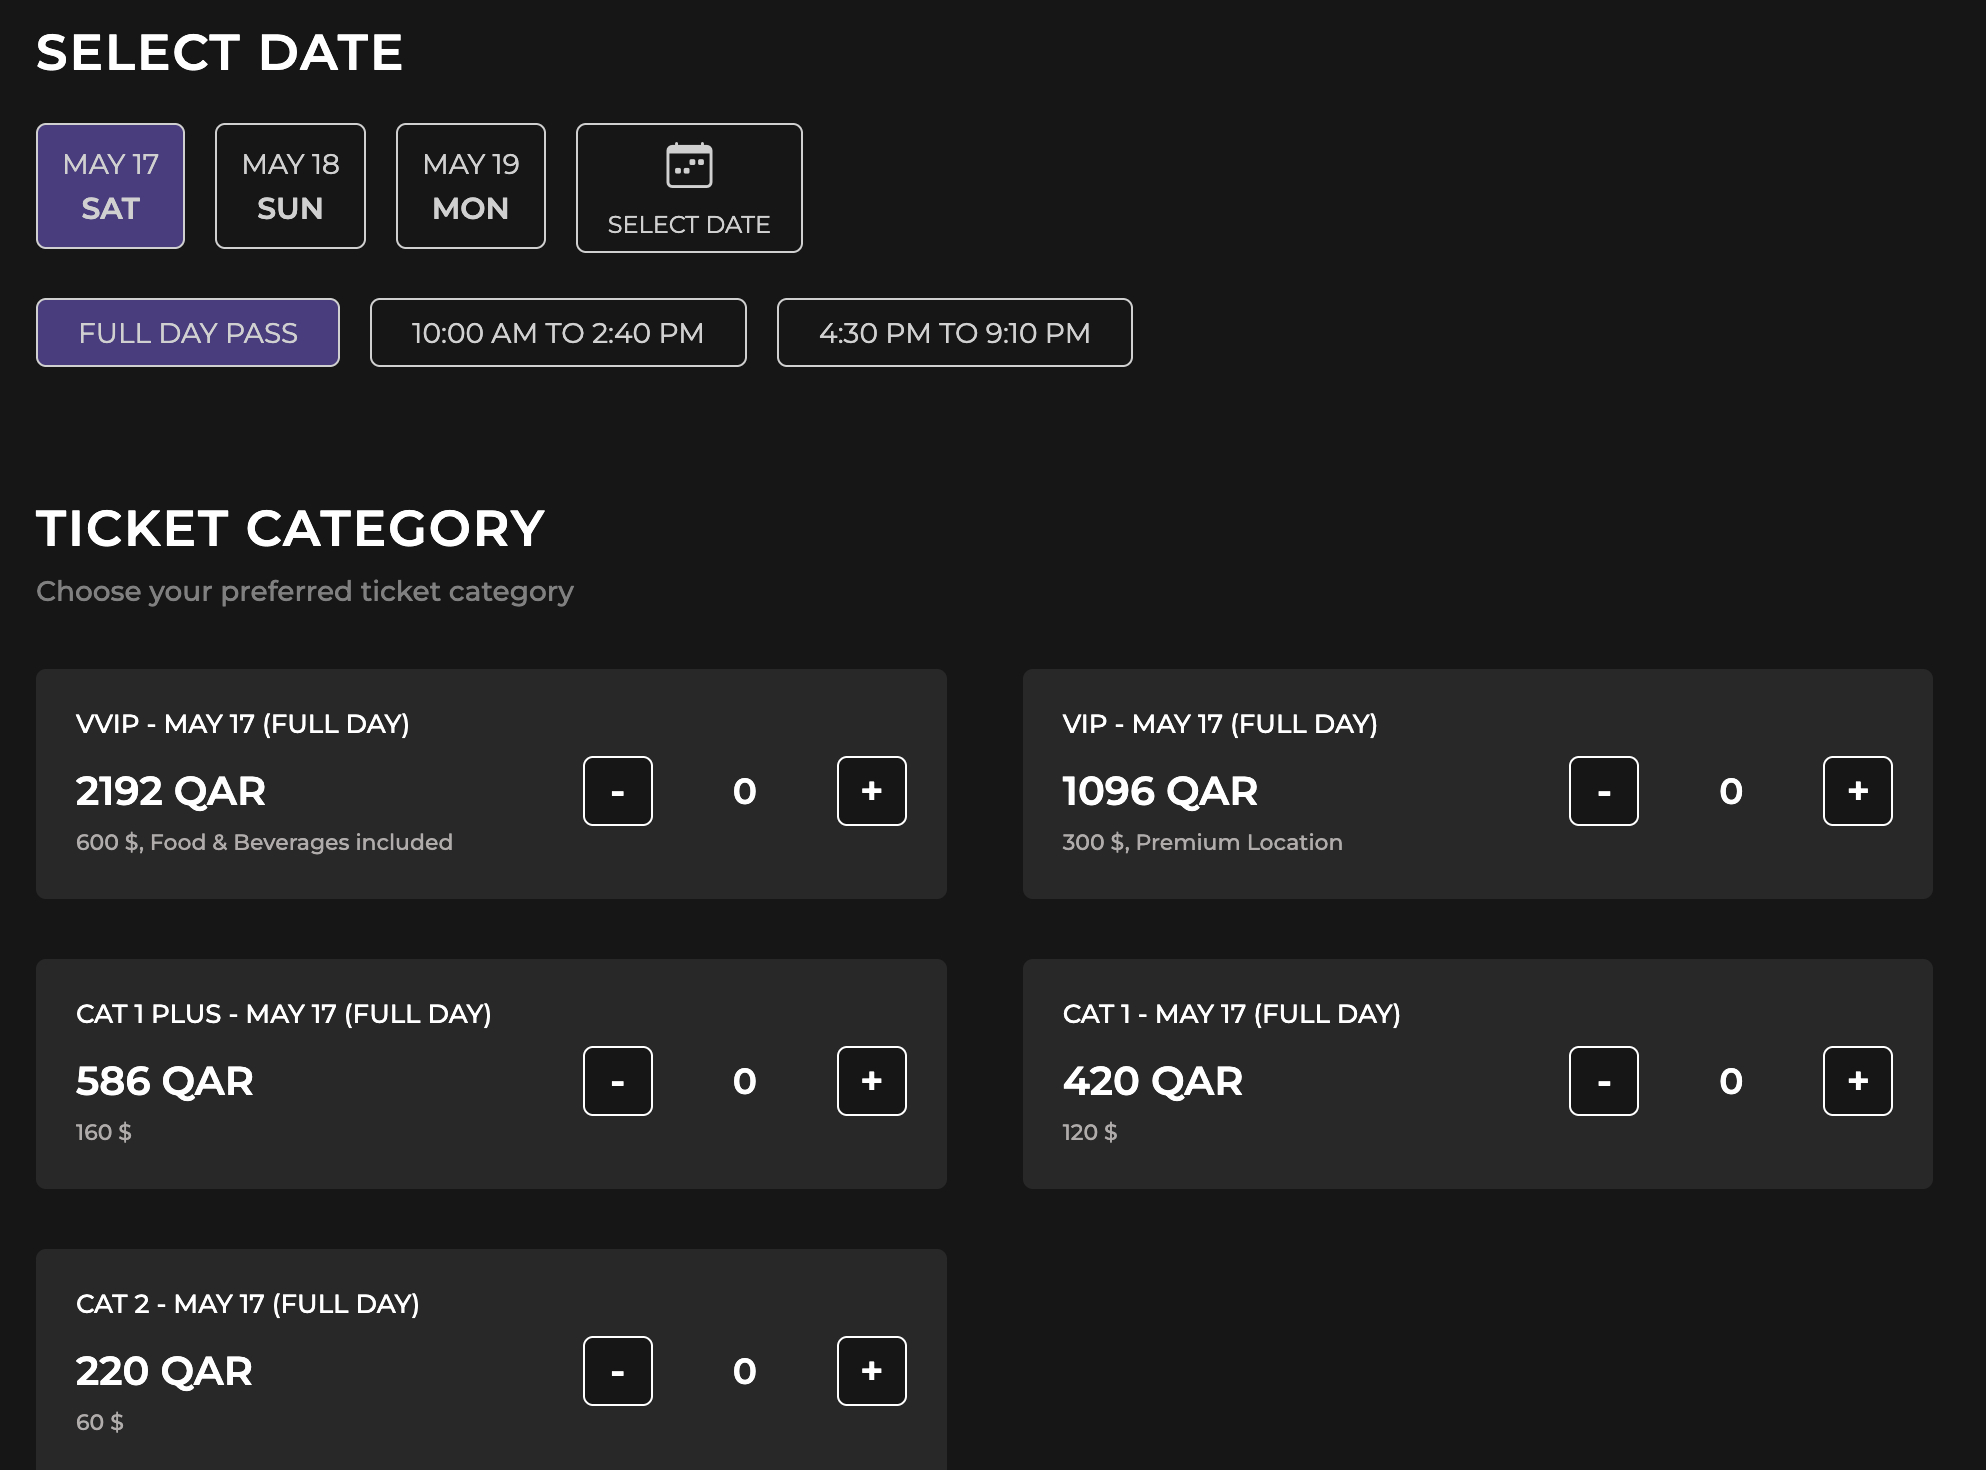Image resolution: width=1986 pixels, height=1470 pixels.
Task: Select the MAY 17 SAT date
Action: pyautogui.click(x=110, y=186)
